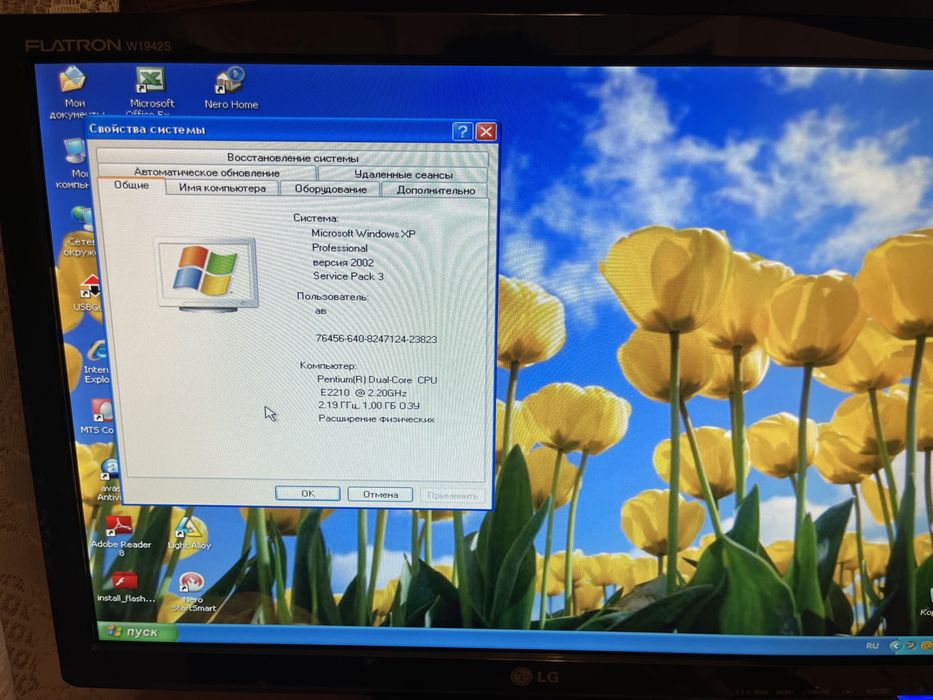Switch to the Восстановление системы tab

[x=293, y=158]
